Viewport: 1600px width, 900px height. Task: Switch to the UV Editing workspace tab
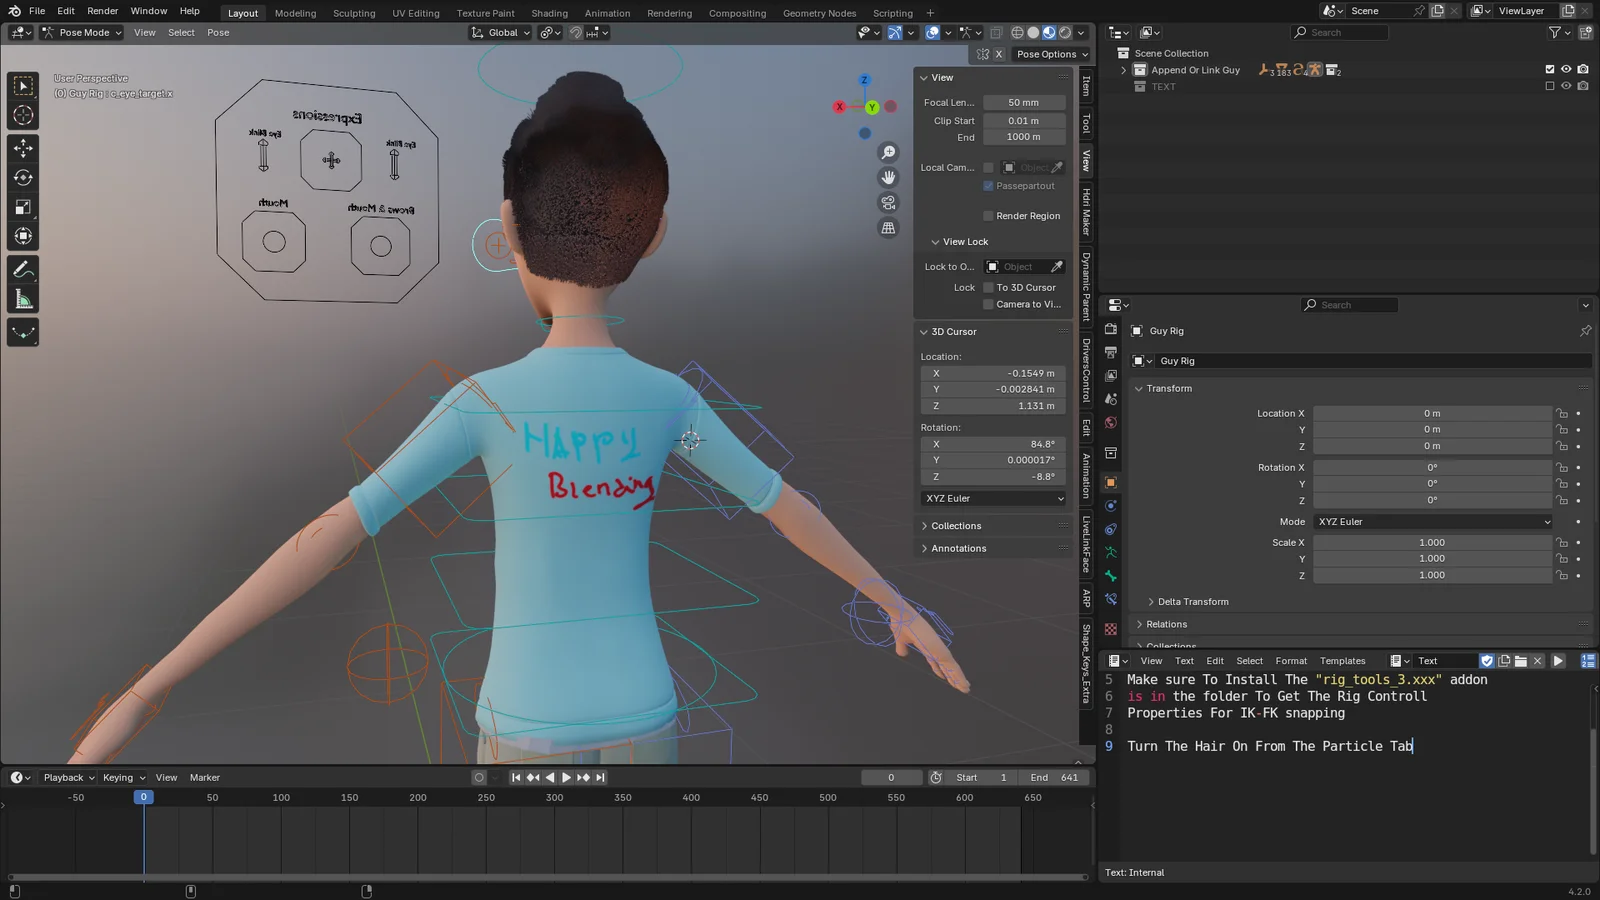click(x=415, y=13)
